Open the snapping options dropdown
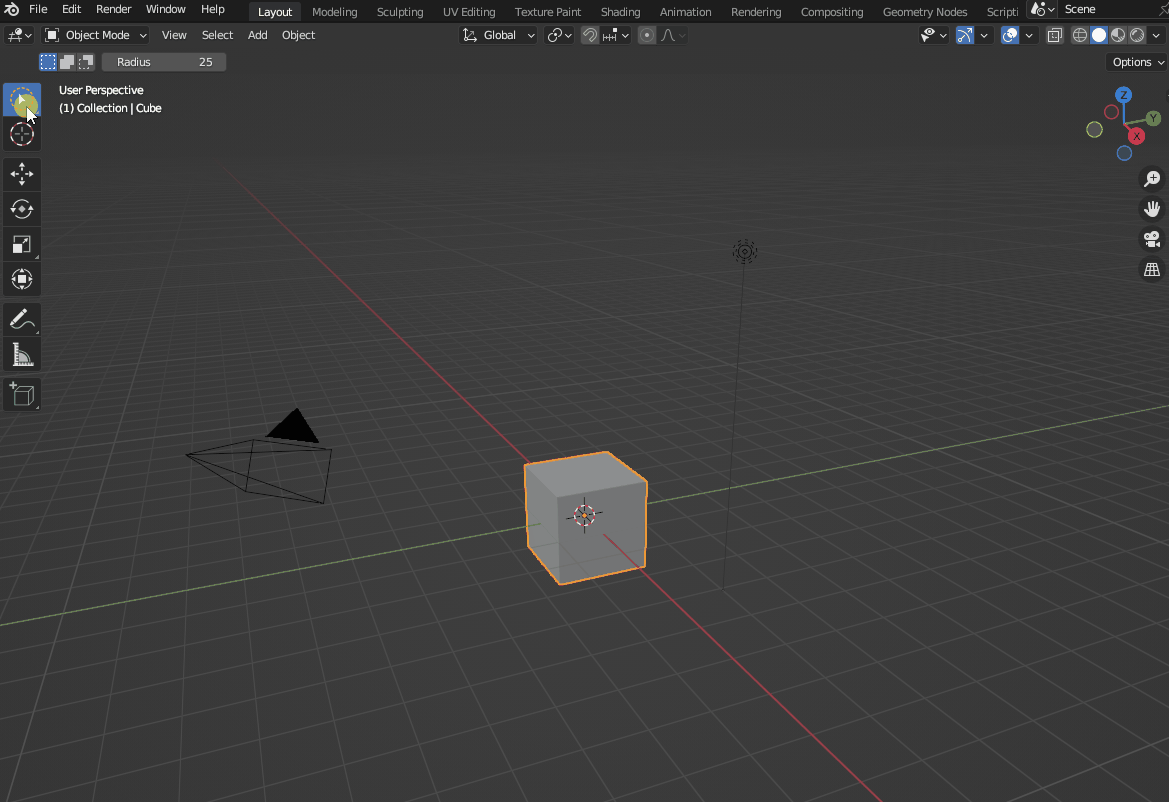1169x802 pixels. 617,35
